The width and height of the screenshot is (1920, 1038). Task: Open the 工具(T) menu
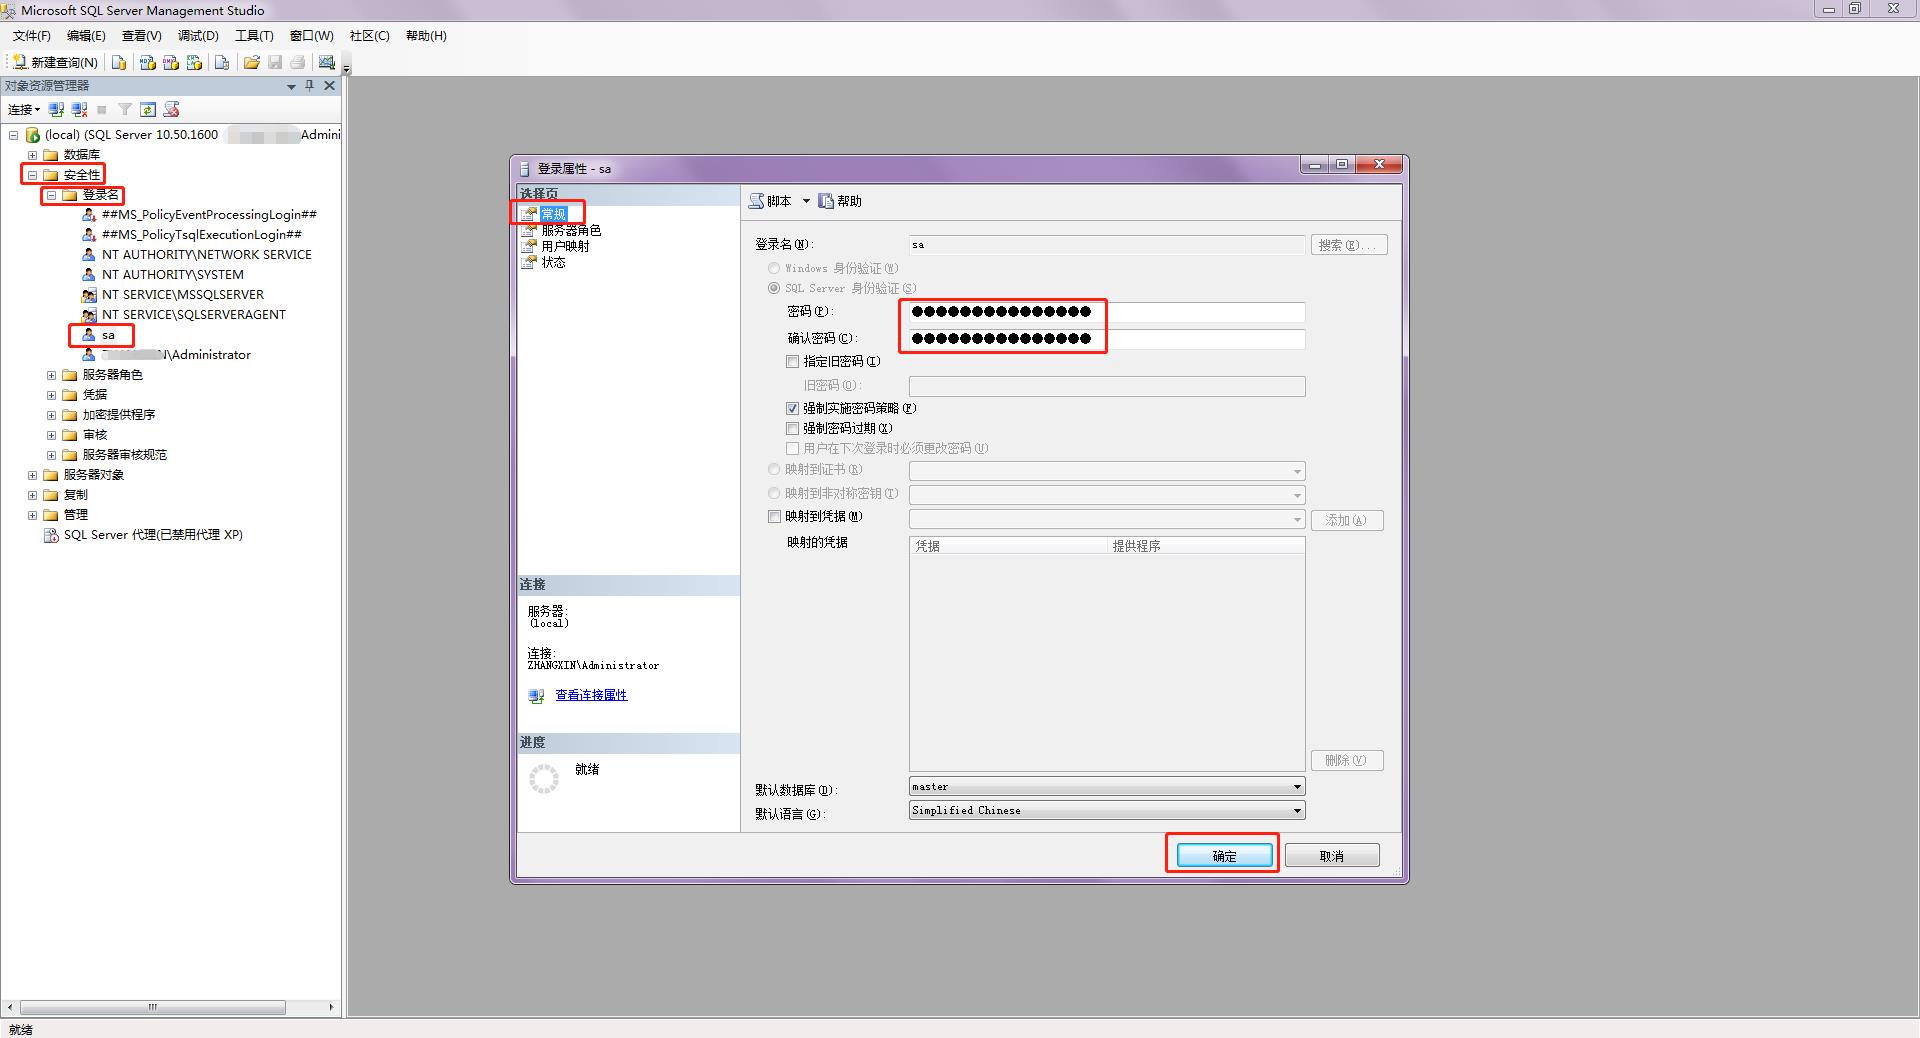click(254, 36)
